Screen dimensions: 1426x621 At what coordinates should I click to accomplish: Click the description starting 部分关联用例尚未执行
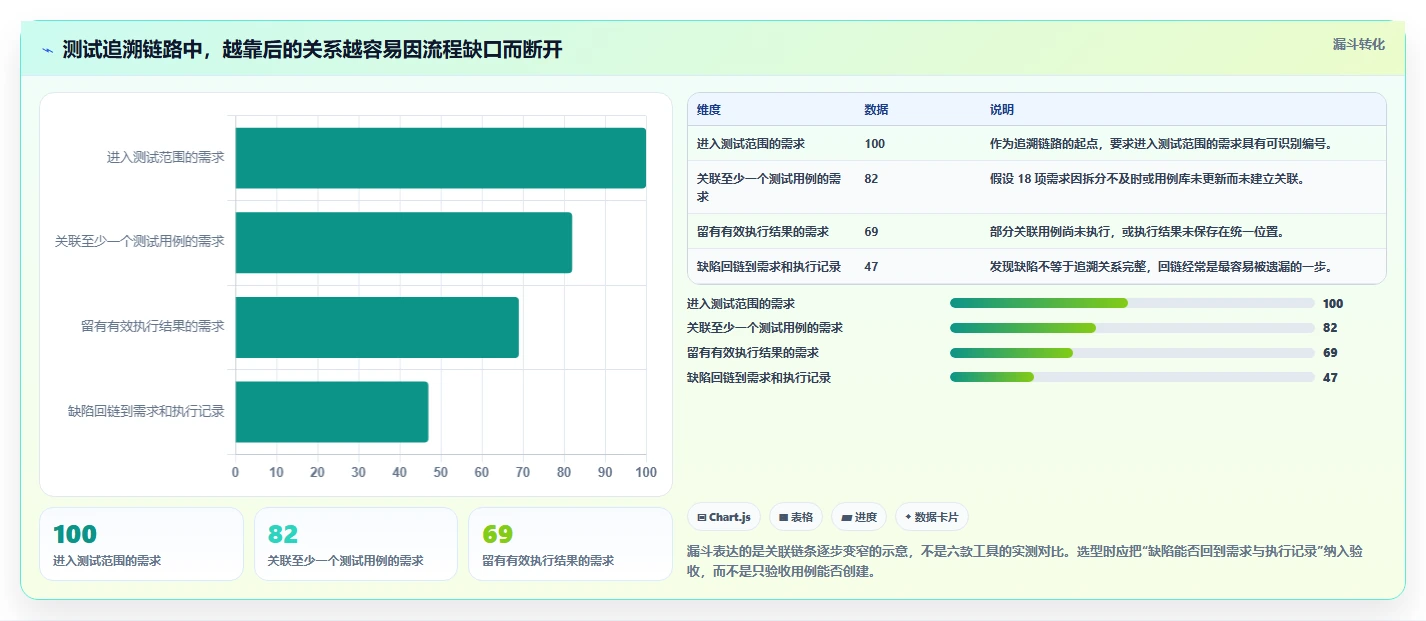point(1137,232)
